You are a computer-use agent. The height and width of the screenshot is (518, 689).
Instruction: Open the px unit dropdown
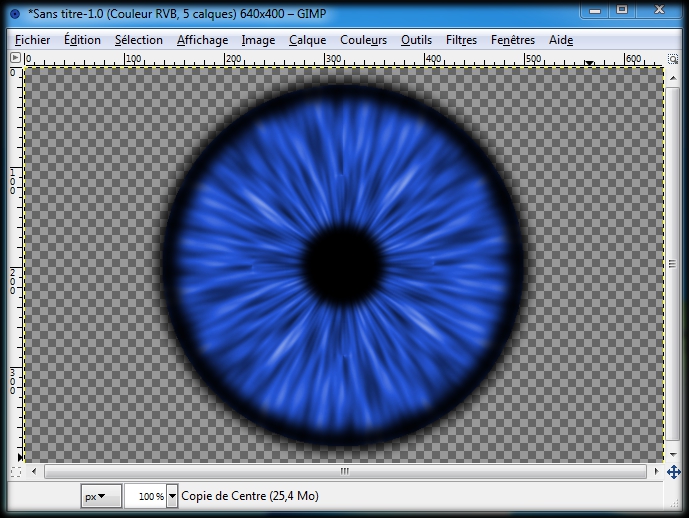101,496
